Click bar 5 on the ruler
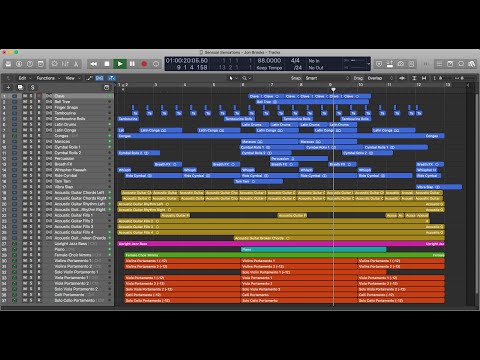Image resolution: width=480 pixels, height=360 pixels. pos(214,85)
